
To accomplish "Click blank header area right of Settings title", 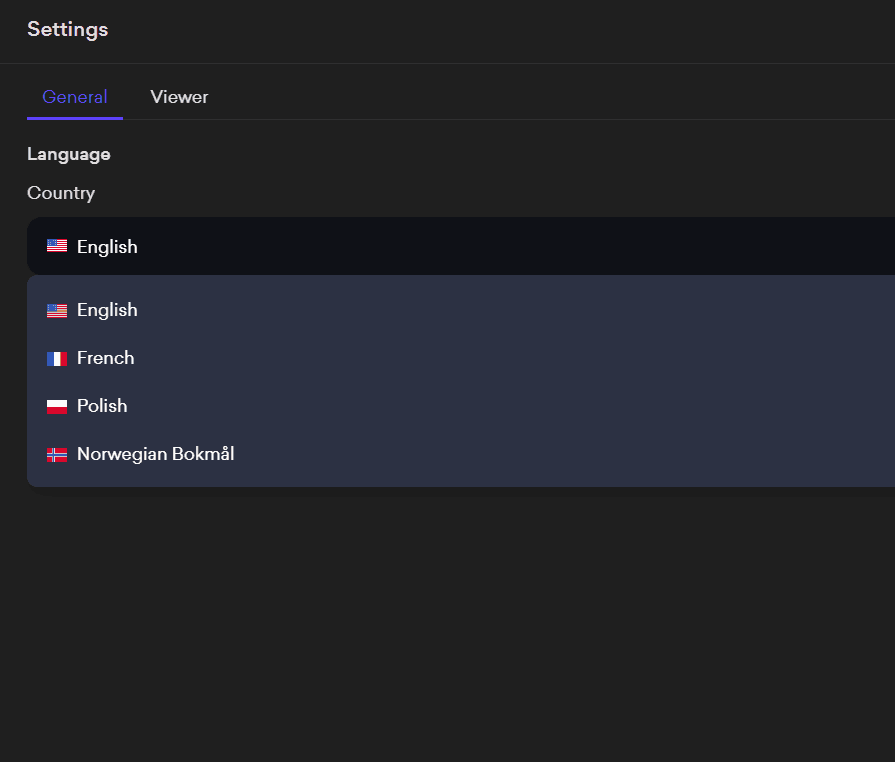I will (500, 29).
